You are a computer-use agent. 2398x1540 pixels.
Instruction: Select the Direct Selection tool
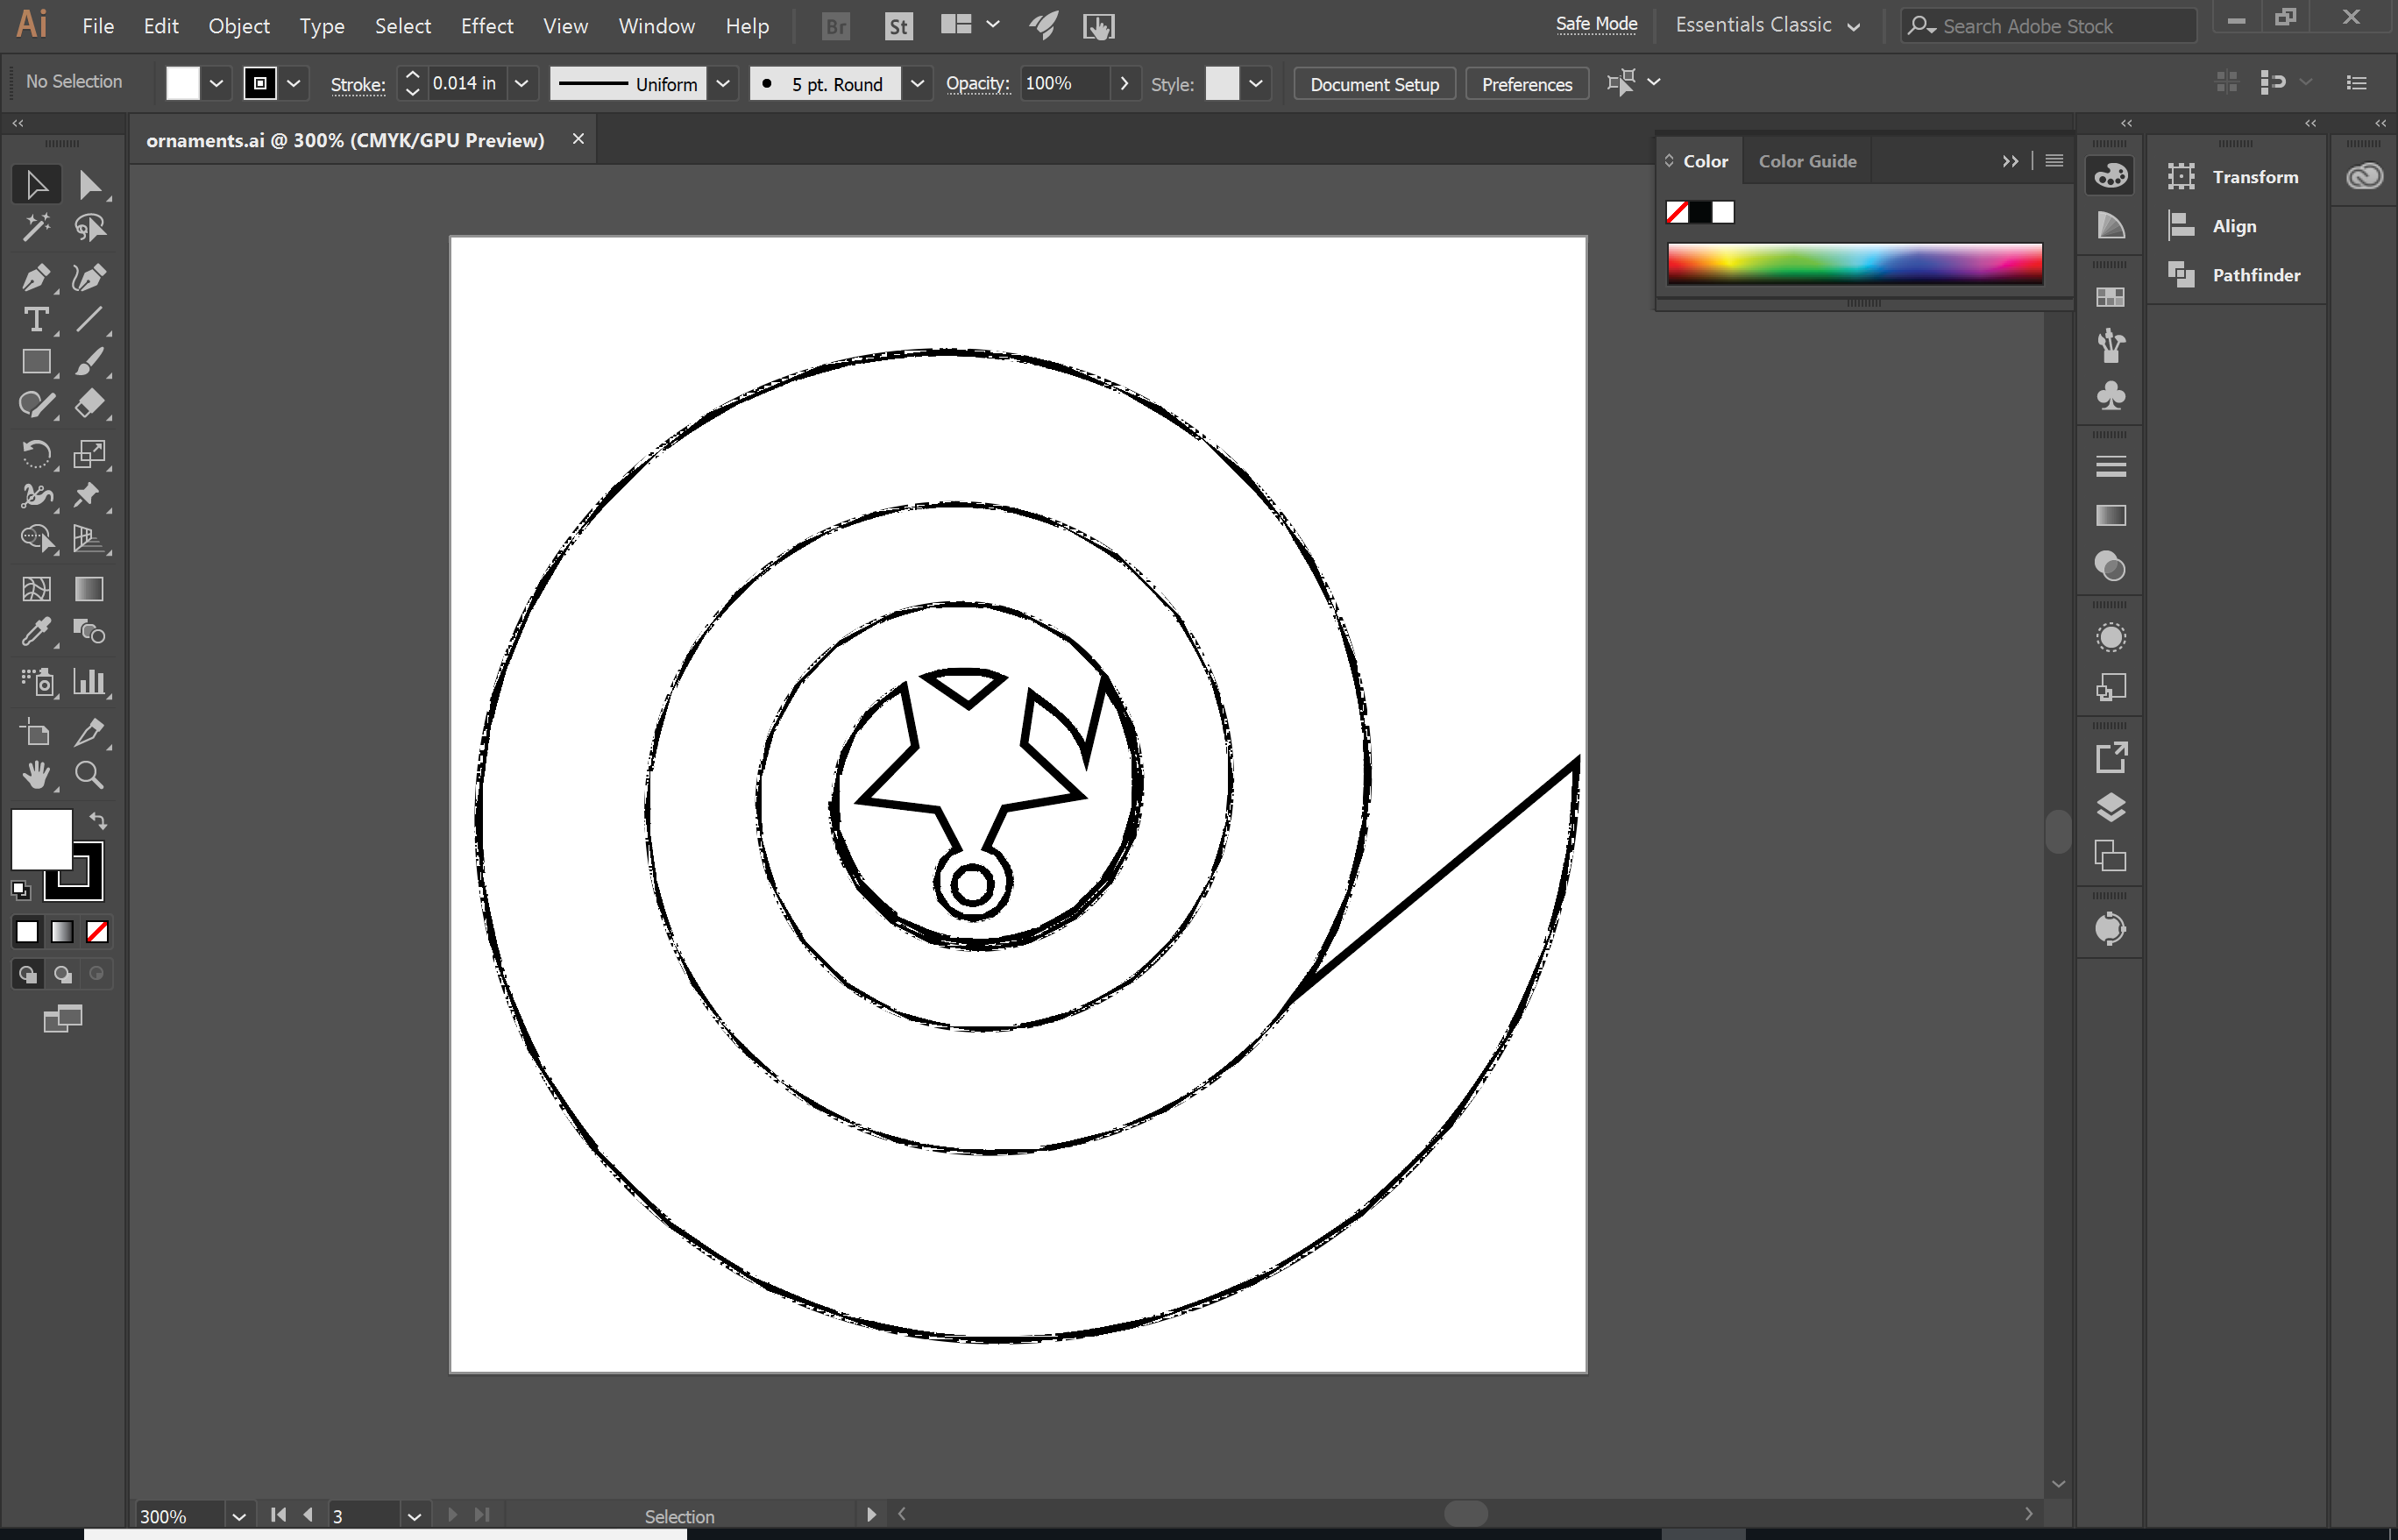click(x=89, y=185)
